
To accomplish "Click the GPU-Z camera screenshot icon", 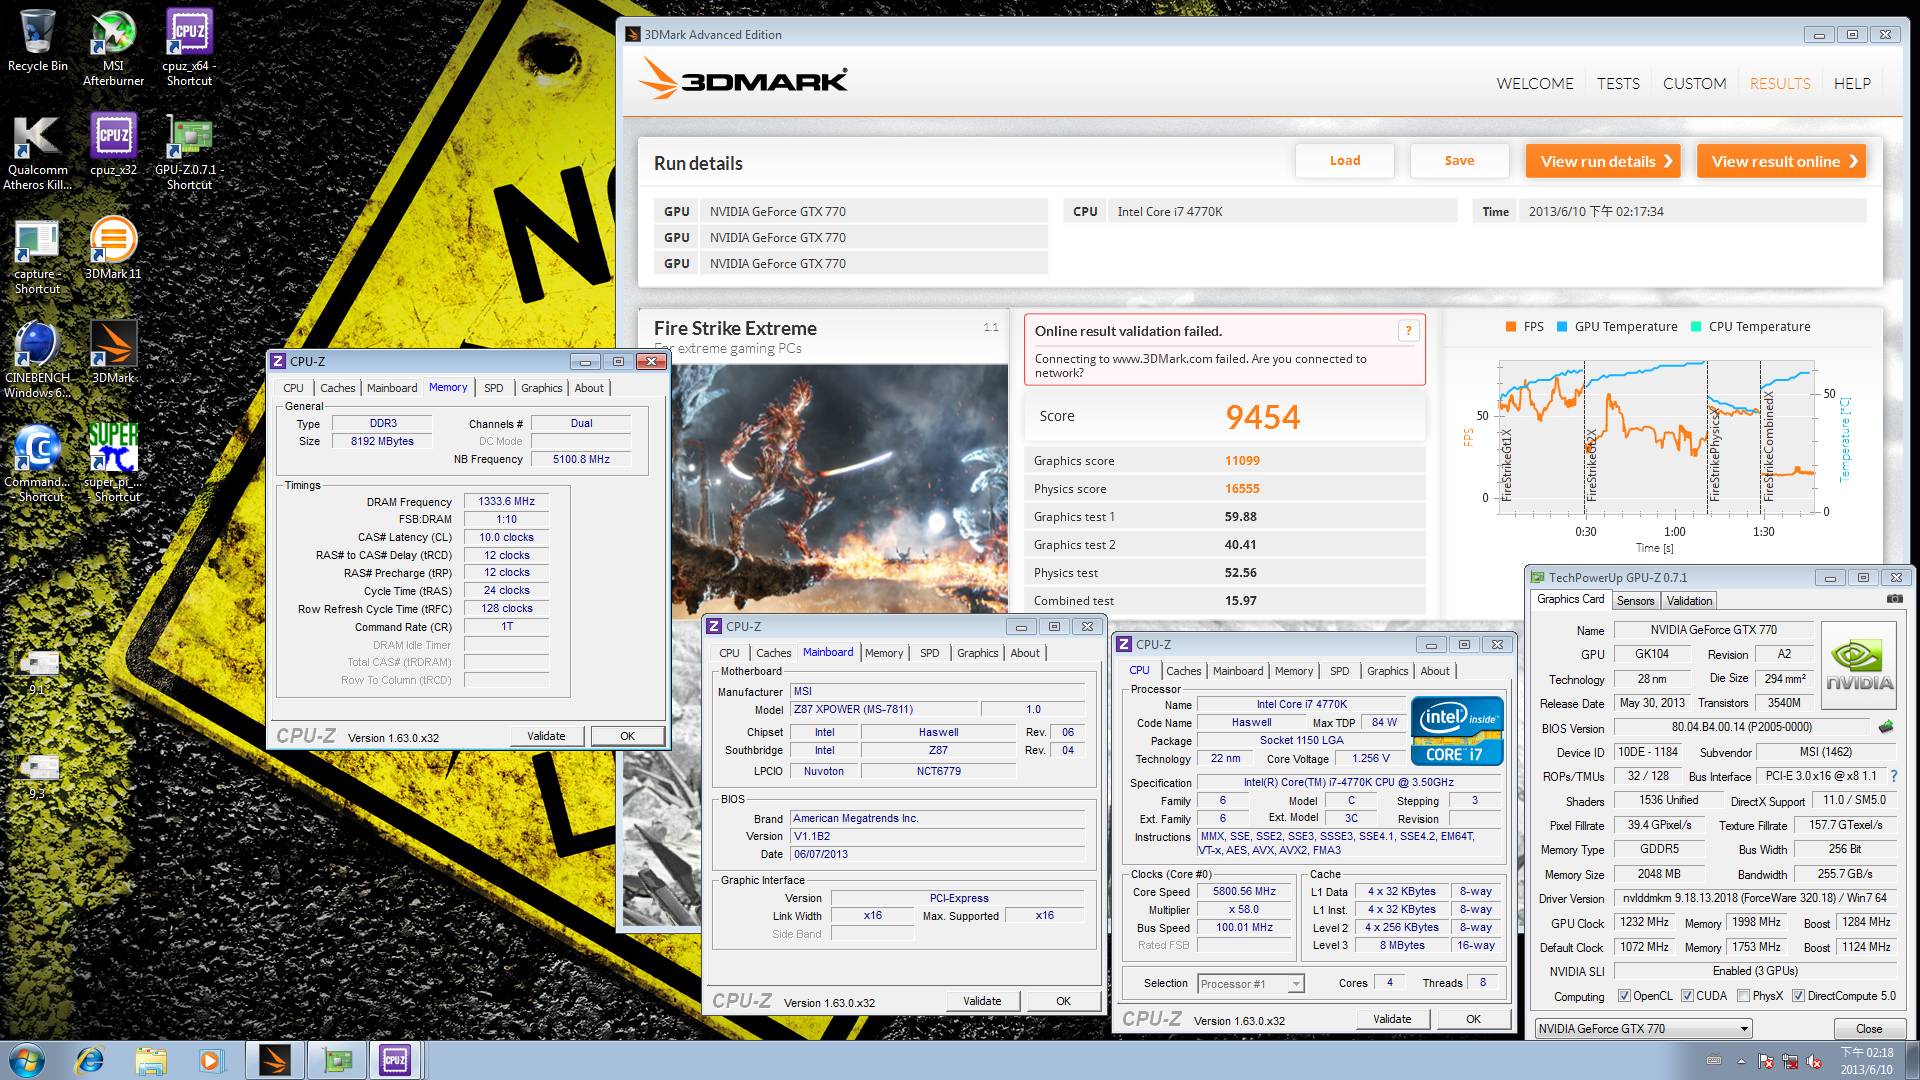I will coord(1894,599).
